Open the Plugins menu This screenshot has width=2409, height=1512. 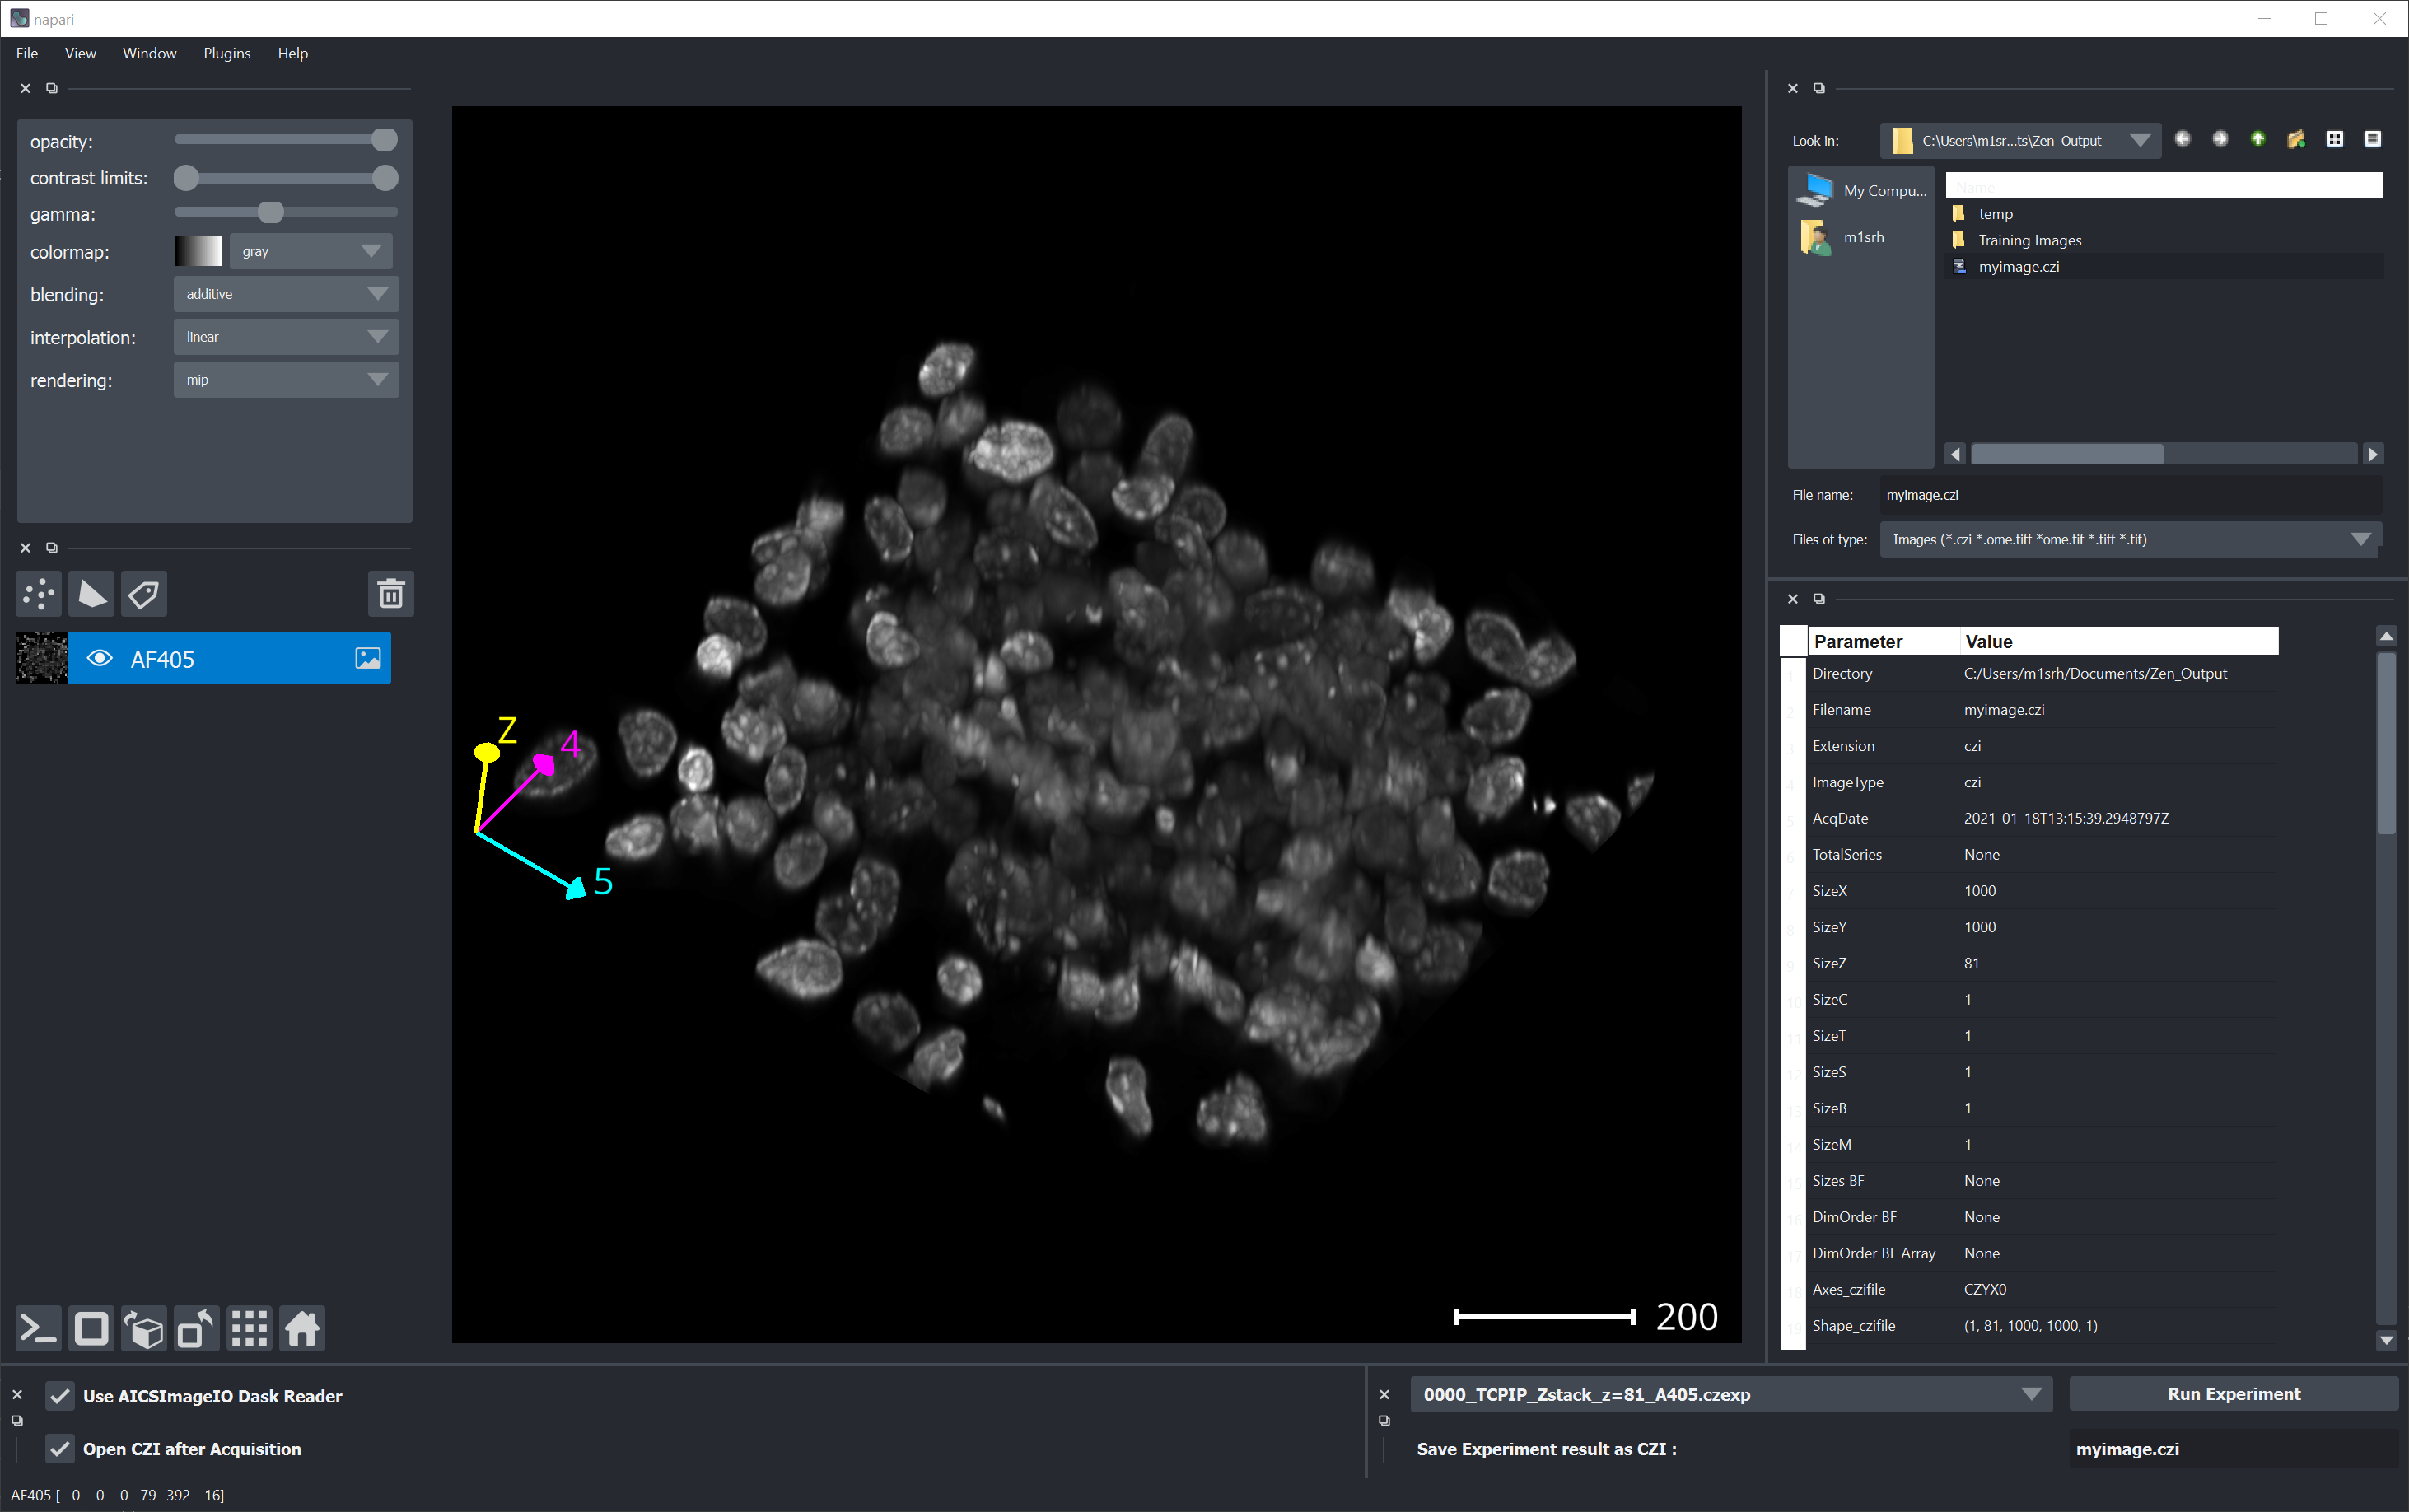click(227, 53)
